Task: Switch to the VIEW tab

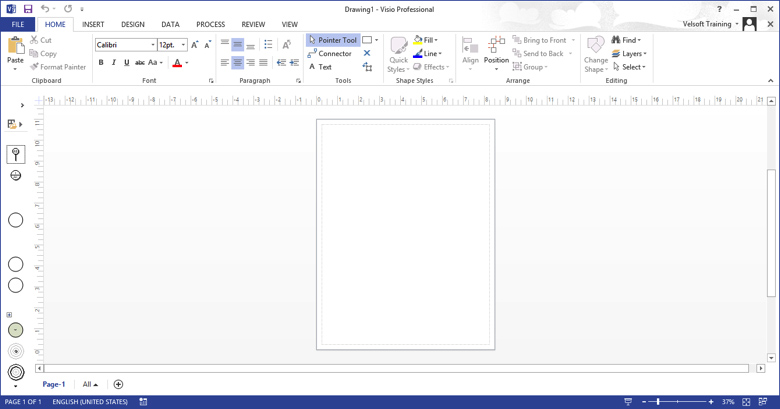Action: tap(290, 24)
